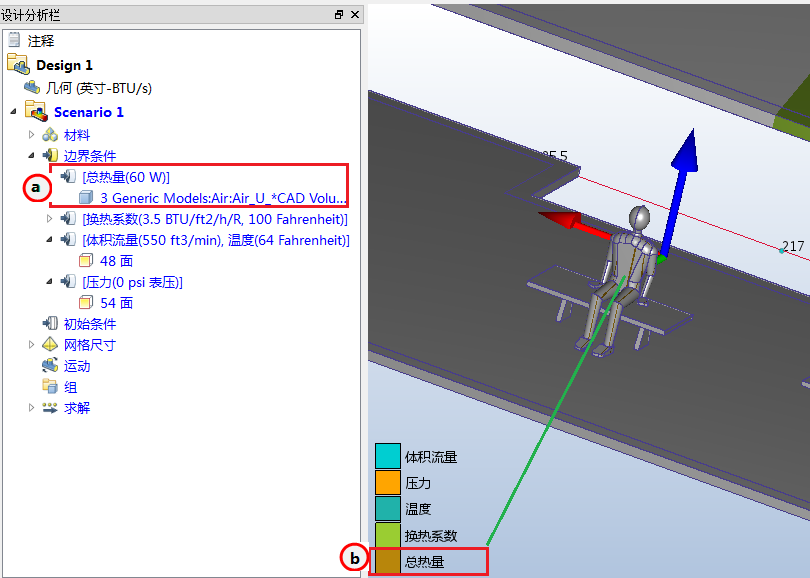Click the 48 面 surface icon
The image size is (810, 578).
point(86,260)
